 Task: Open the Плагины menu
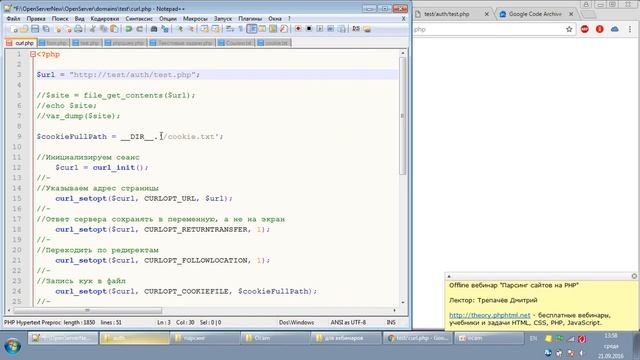coord(250,19)
